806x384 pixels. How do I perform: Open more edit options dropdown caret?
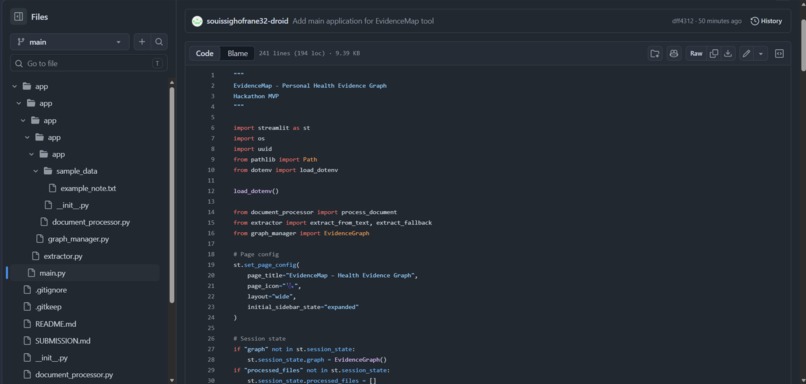point(761,53)
